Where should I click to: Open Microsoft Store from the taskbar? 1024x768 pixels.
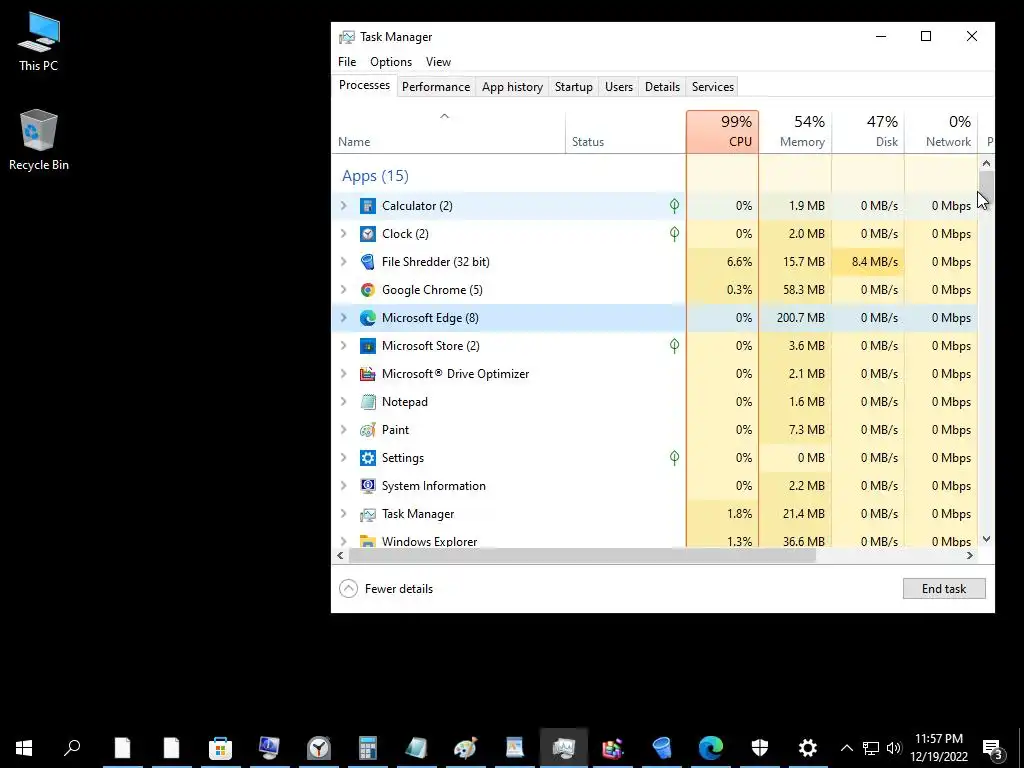(x=221, y=748)
